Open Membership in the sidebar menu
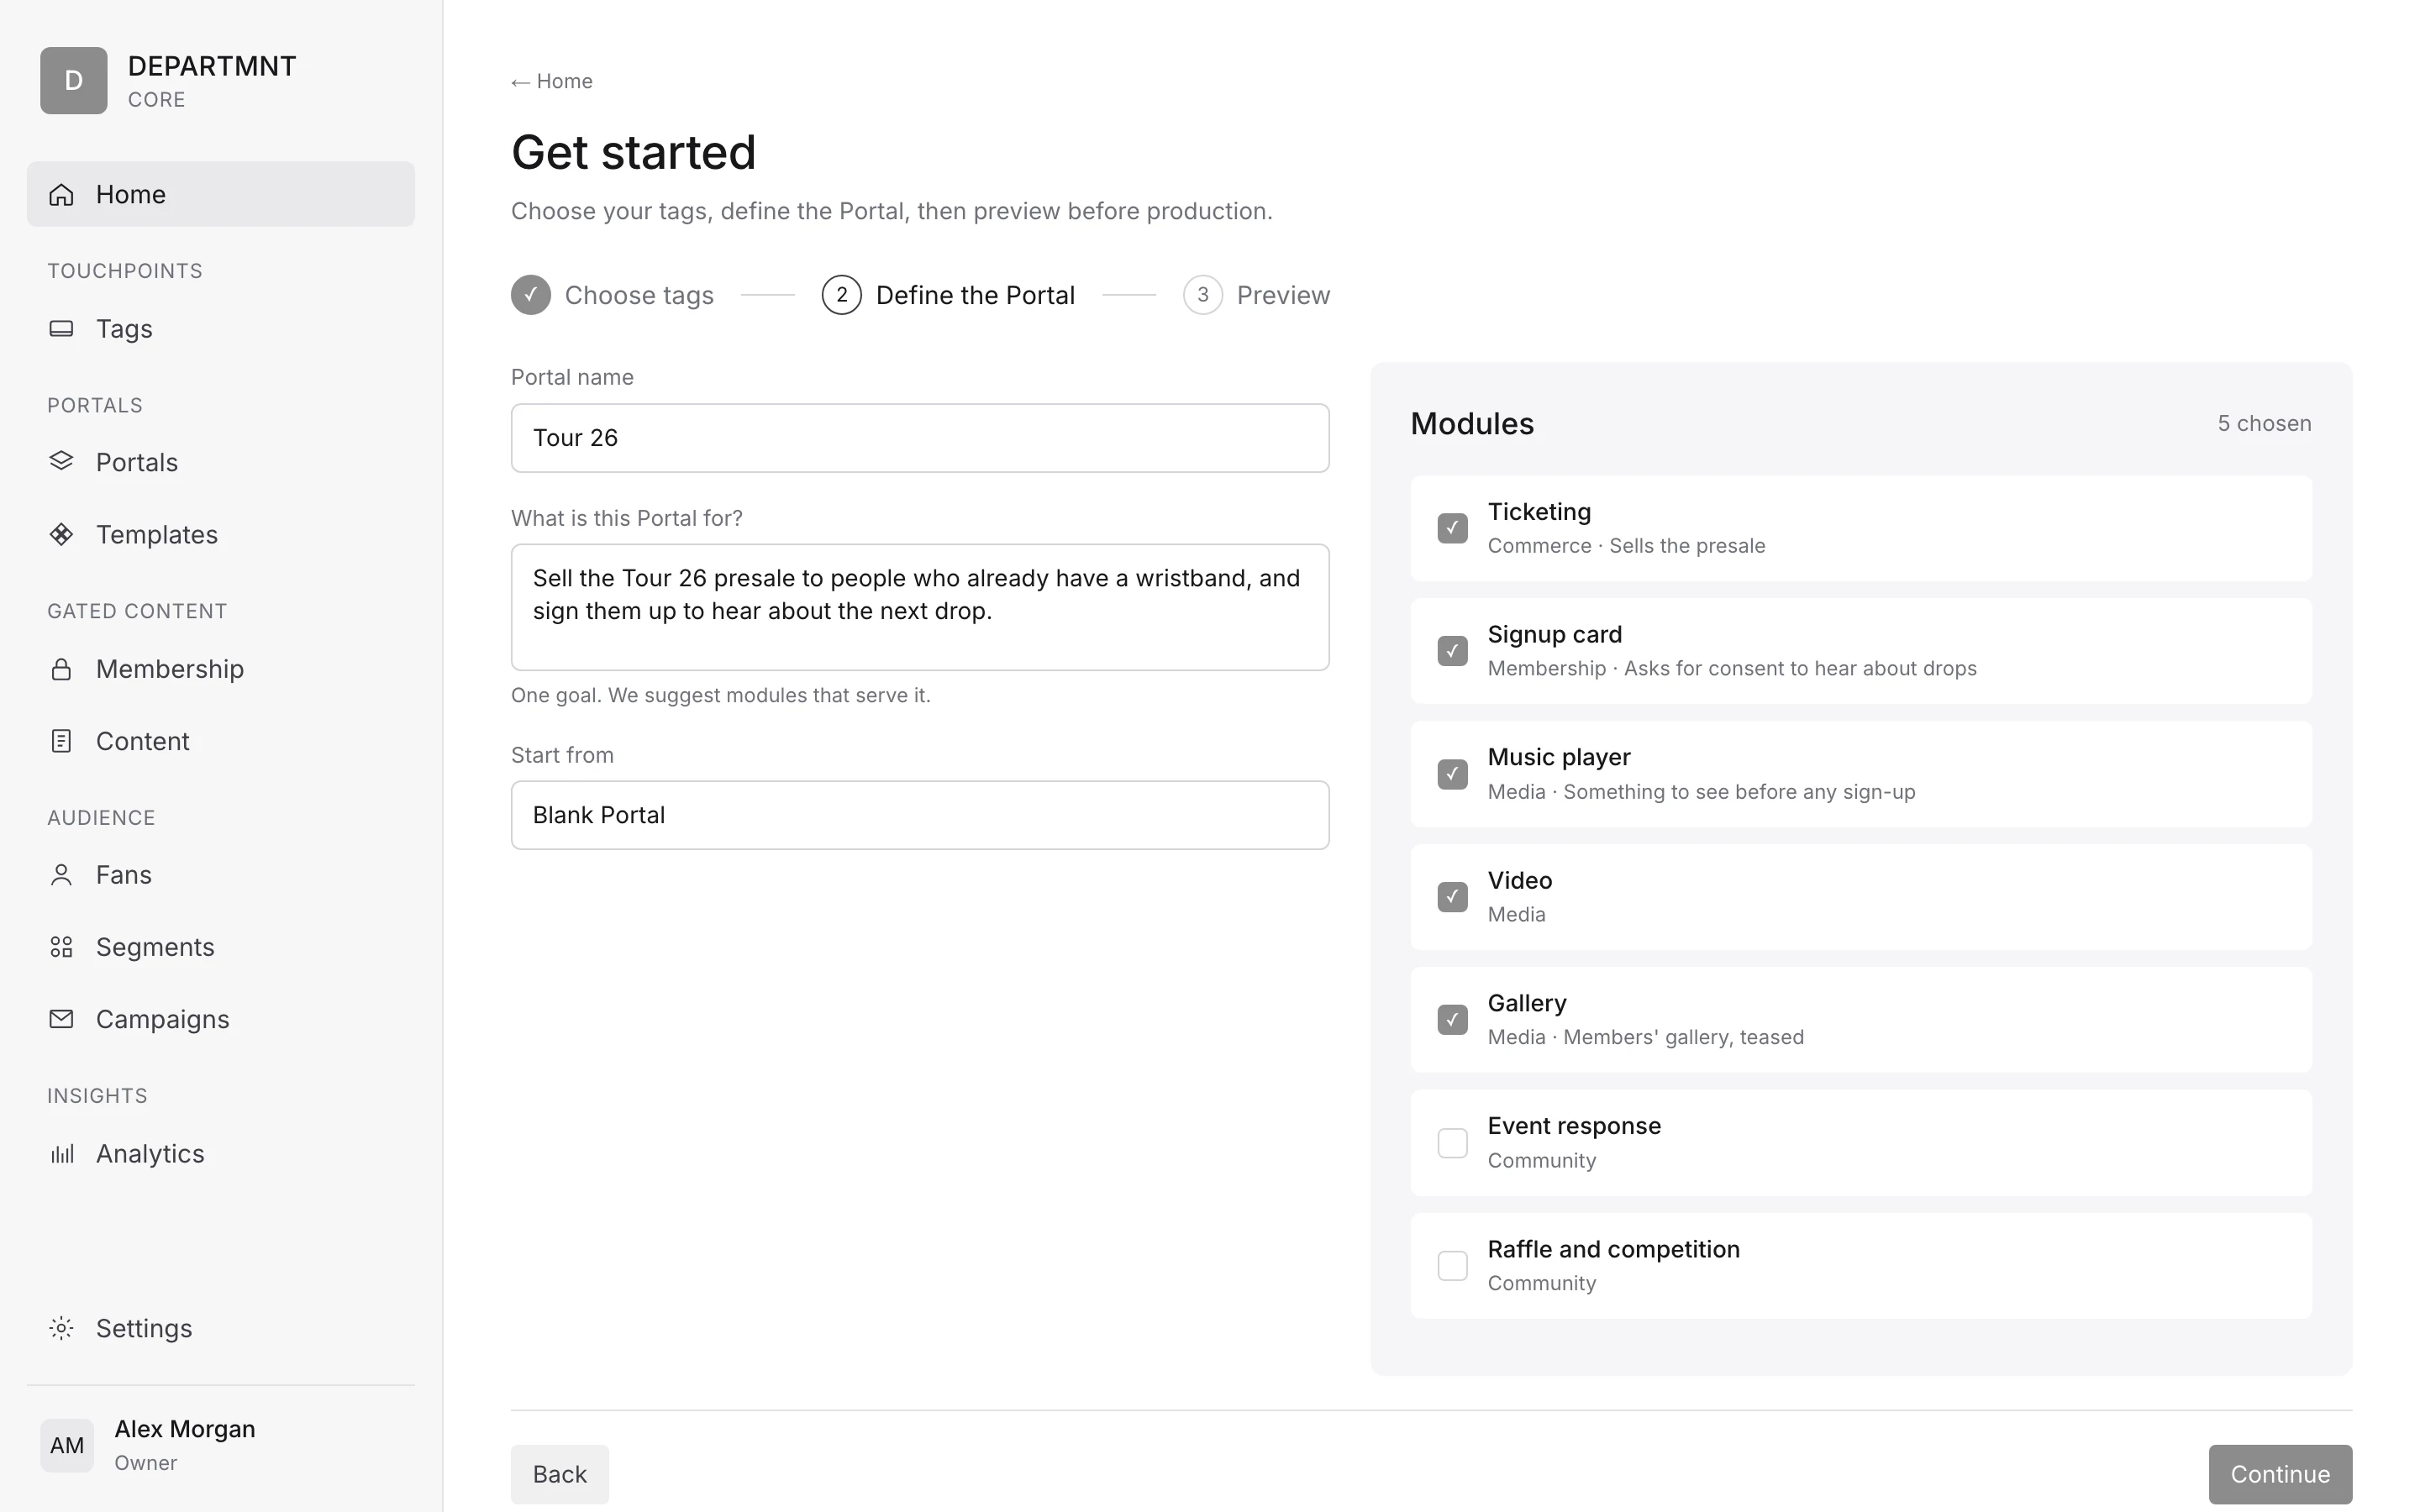Image resolution: width=2420 pixels, height=1512 pixels. click(220, 669)
